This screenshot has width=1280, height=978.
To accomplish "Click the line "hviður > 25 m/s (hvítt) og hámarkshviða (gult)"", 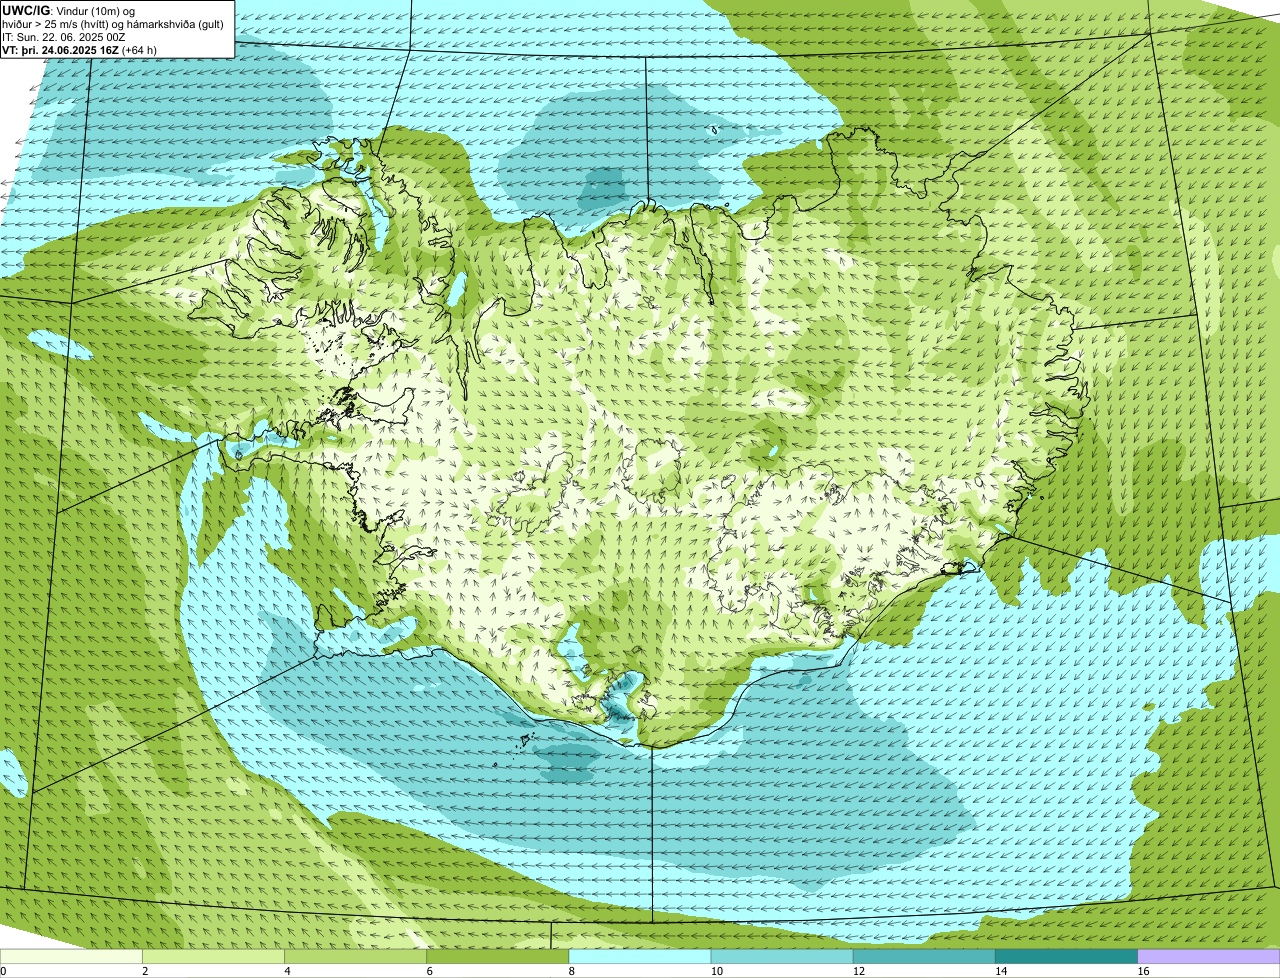I will click(x=114, y=24).
